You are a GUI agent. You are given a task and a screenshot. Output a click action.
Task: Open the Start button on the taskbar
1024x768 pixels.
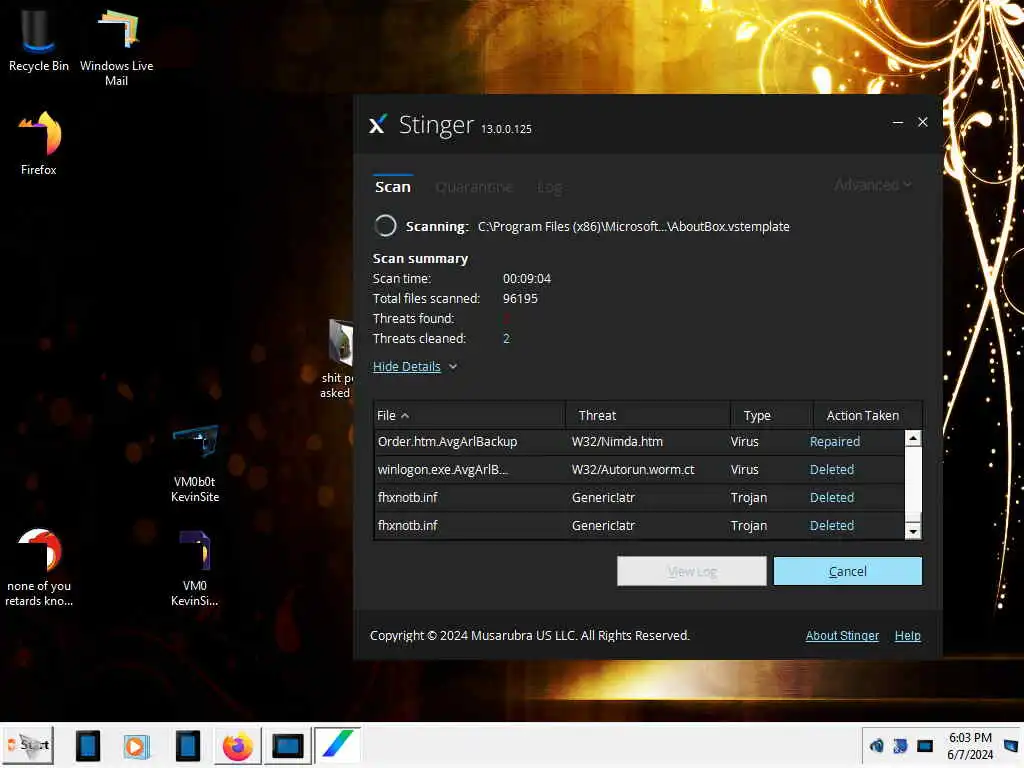[27, 744]
